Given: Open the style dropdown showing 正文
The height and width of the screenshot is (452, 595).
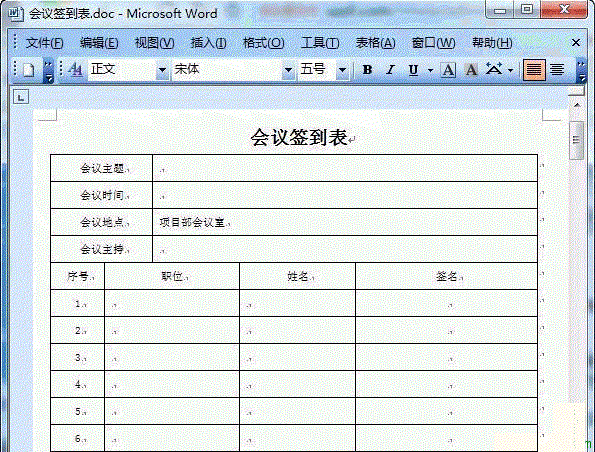Looking at the screenshot, I should [128, 70].
